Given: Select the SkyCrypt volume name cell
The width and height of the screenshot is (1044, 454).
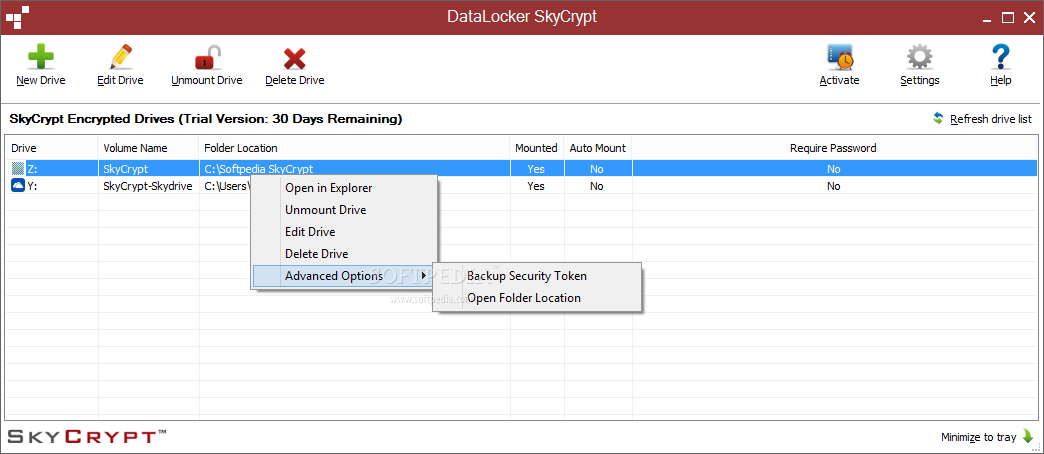Looking at the screenshot, I should (x=125, y=169).
